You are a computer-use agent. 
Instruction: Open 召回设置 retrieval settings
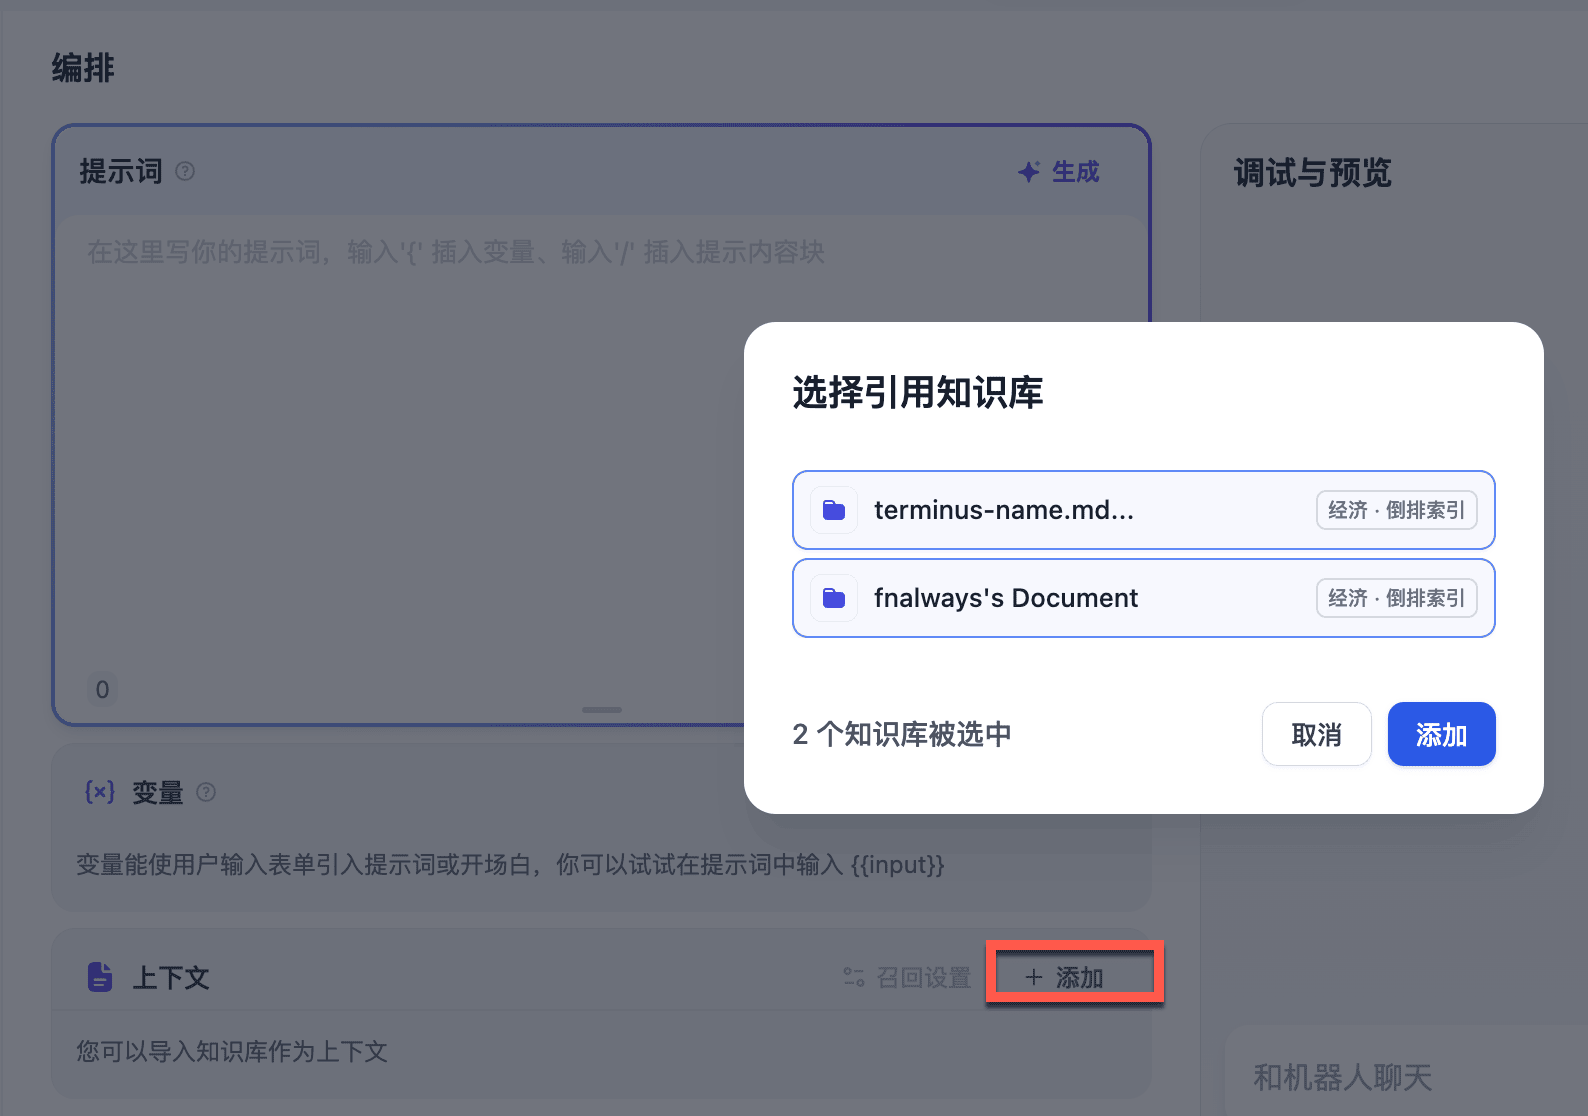922,977
